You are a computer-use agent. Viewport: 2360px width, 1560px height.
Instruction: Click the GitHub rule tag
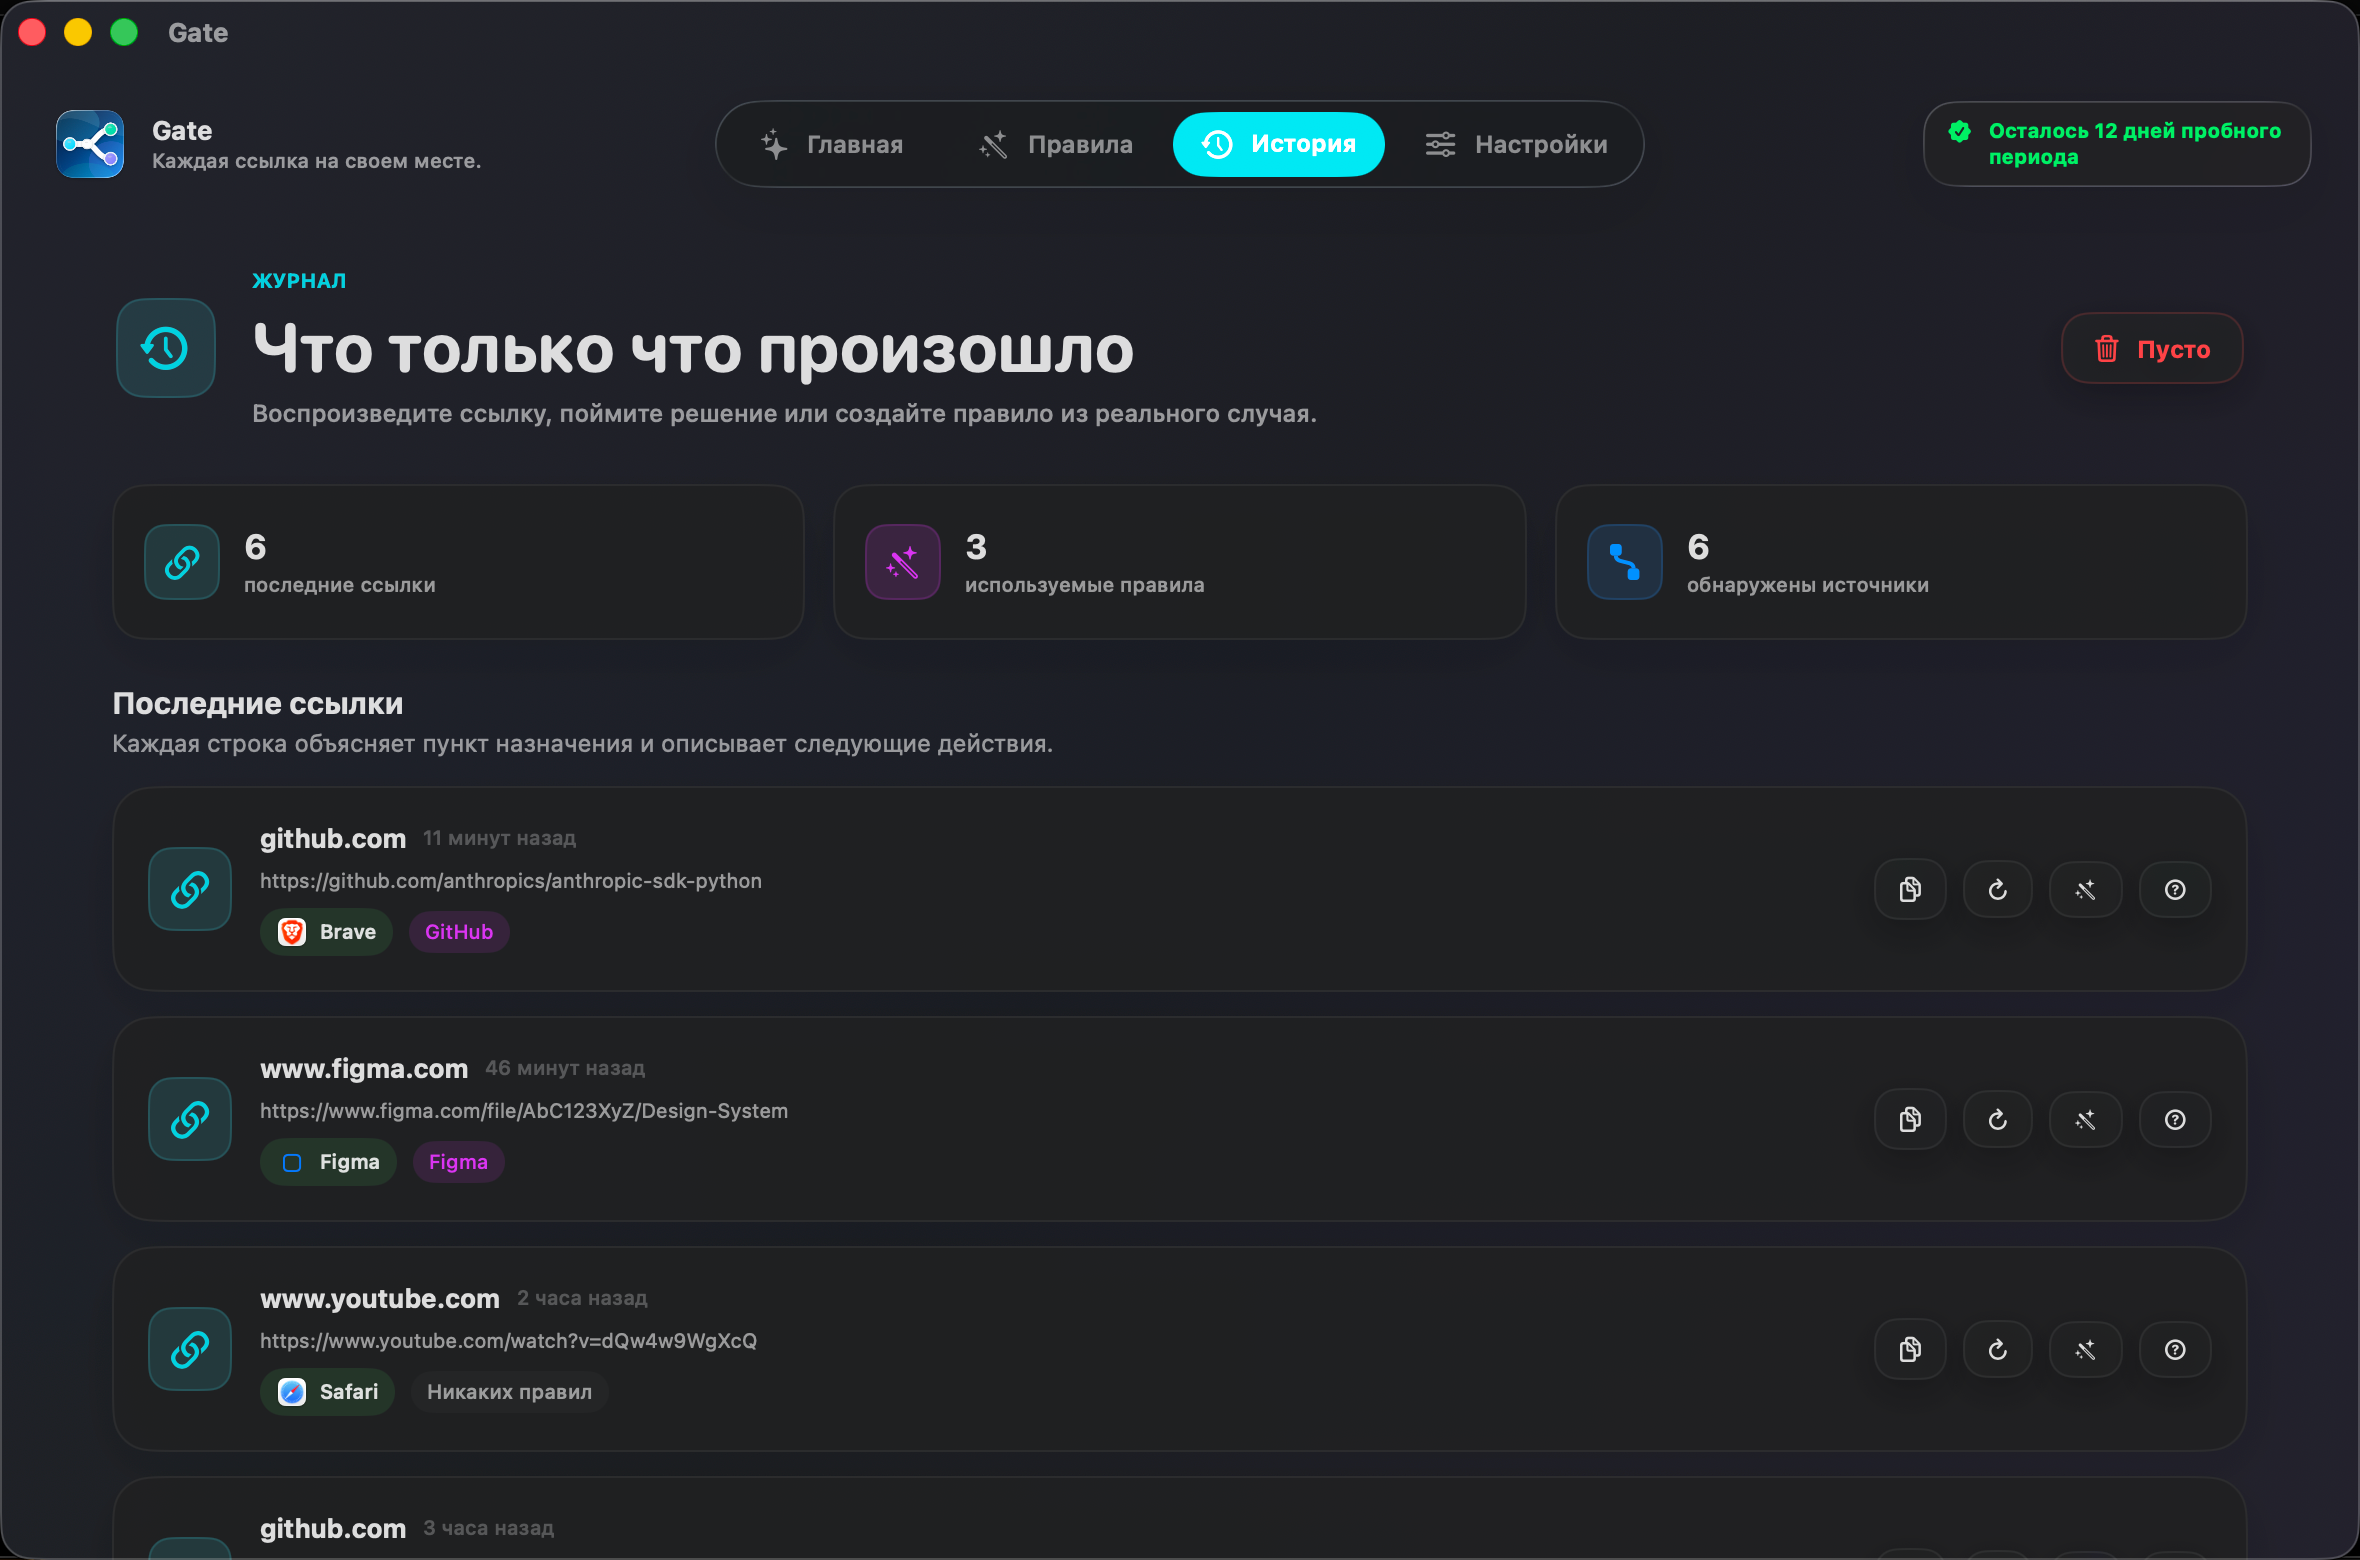[x=459, y=932]
